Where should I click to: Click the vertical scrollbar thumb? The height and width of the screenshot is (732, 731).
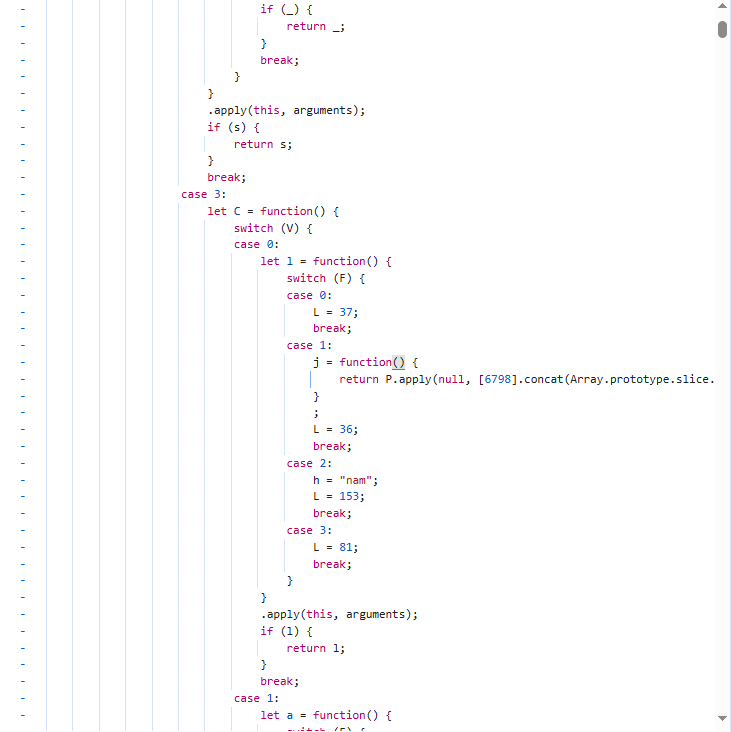722,28
